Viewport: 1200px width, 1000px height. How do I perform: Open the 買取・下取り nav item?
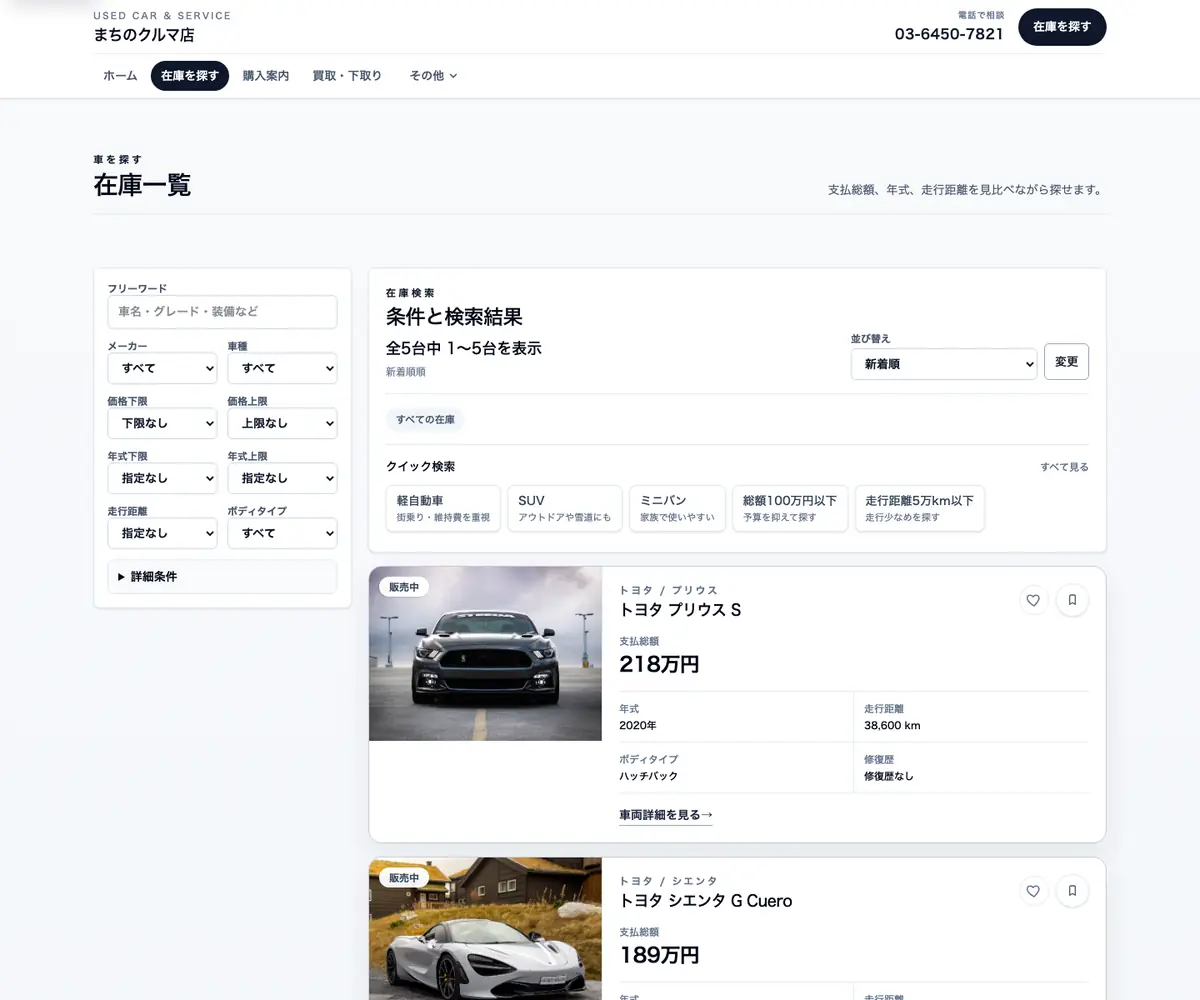tap(347, 76)
